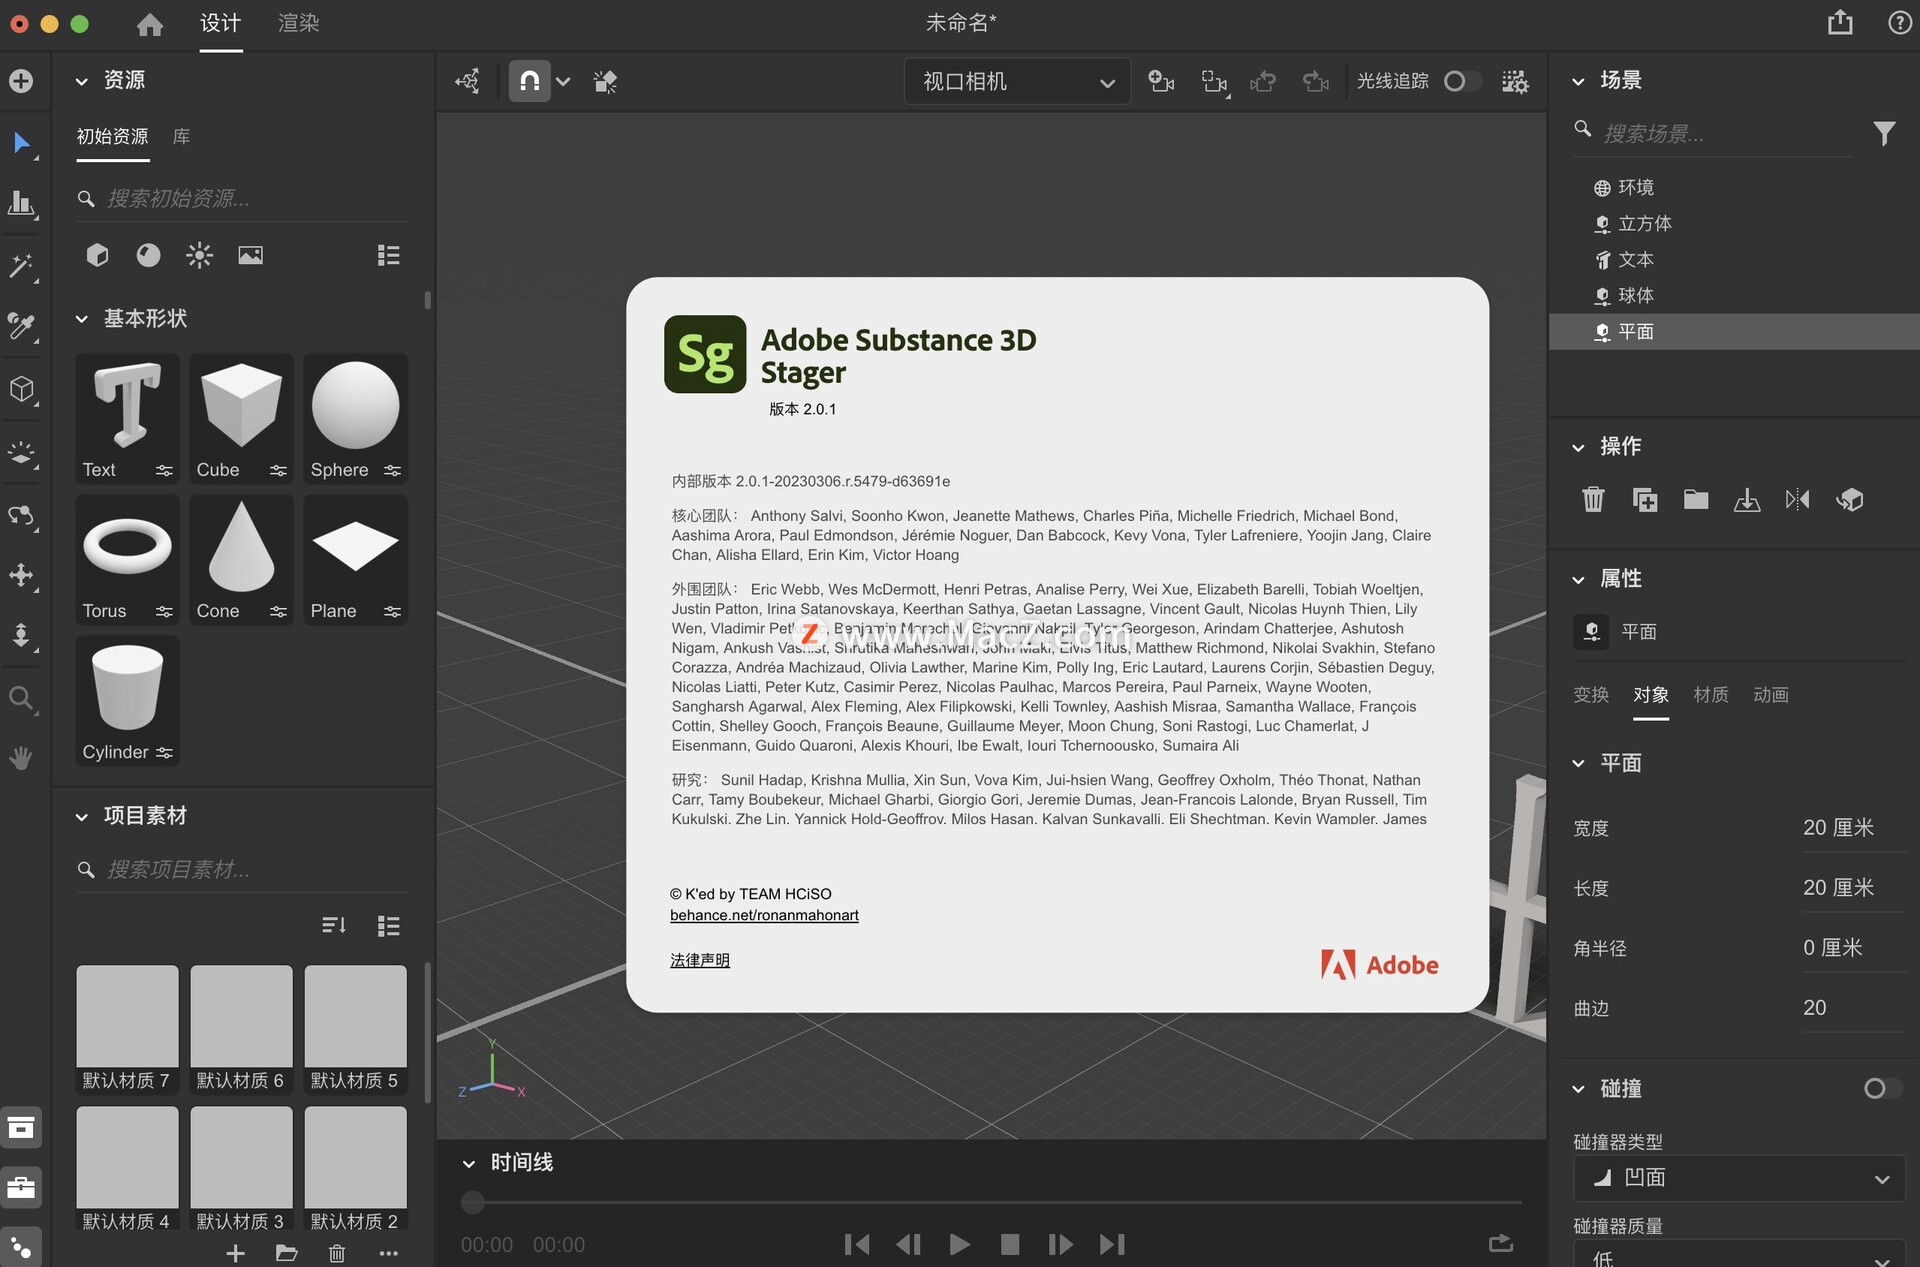Toggle the 光线追踪 switch

click(x=1461, y=81)
